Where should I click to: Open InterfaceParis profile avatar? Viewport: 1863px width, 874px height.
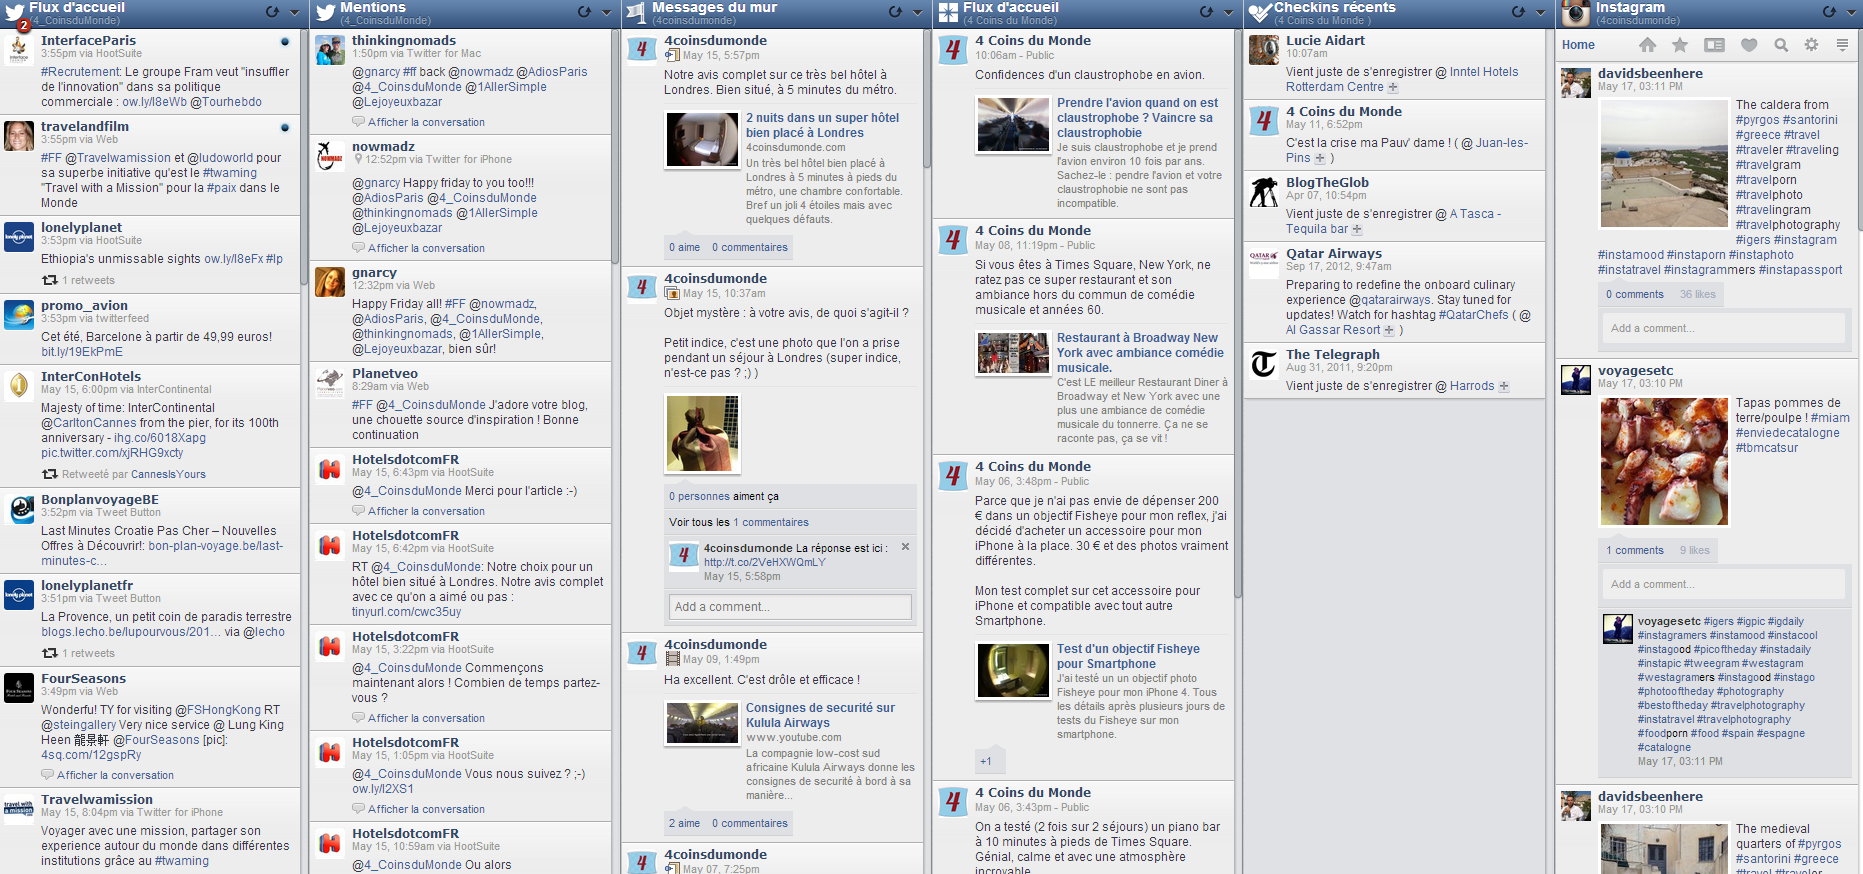[19, 50]
